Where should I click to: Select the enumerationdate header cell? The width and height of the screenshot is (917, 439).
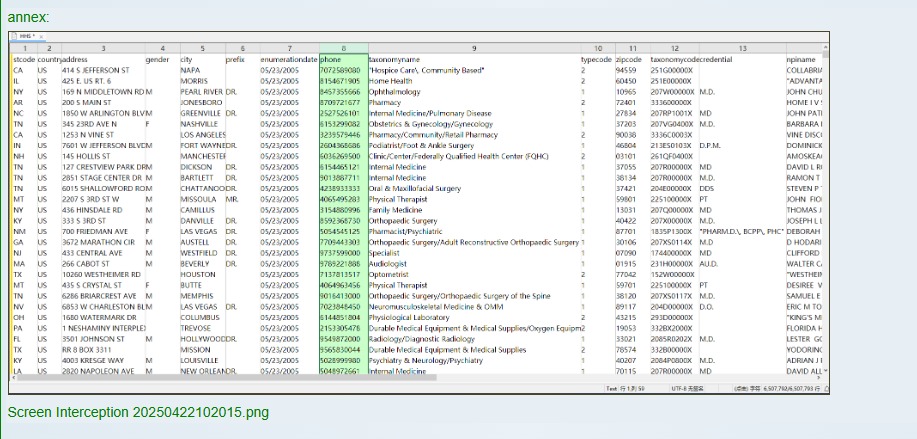point(289,60)
